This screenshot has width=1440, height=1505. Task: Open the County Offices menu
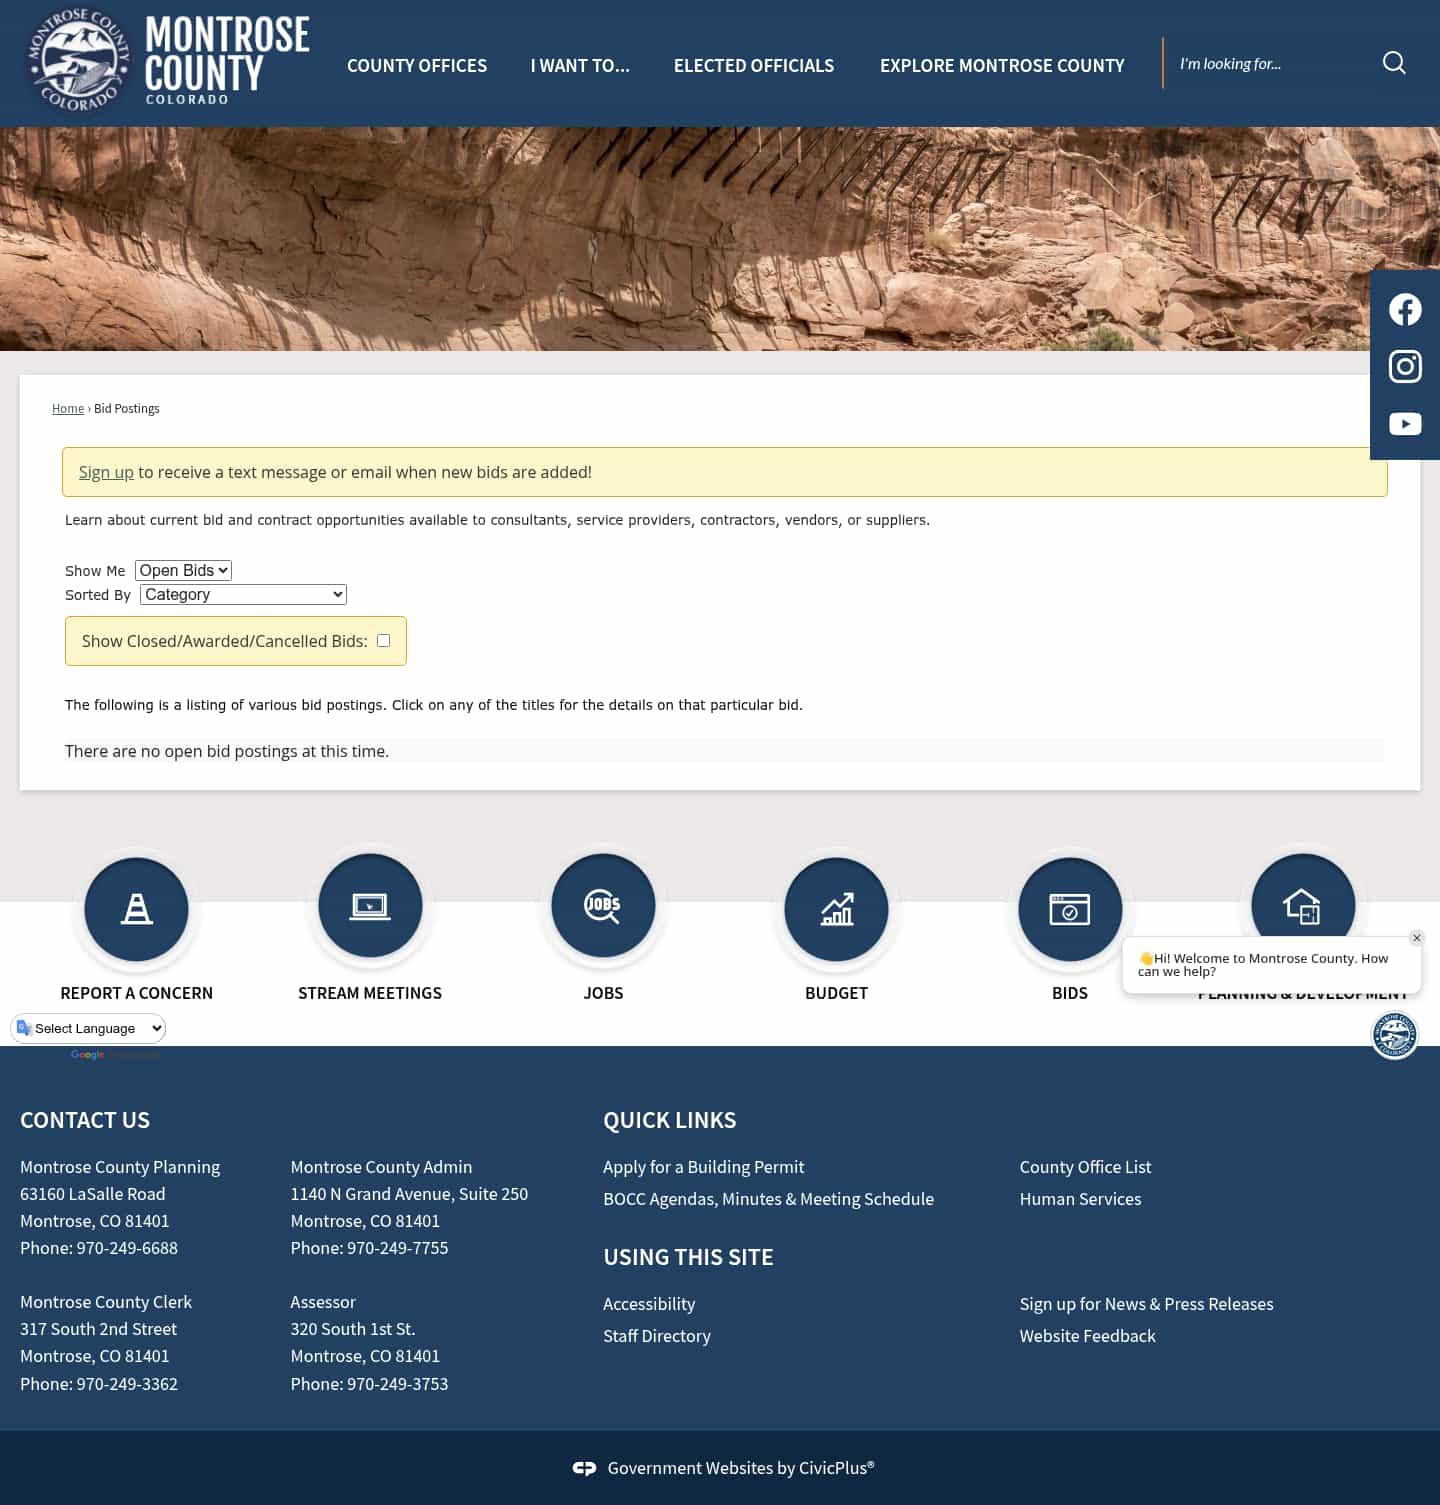tap(416, 65)
